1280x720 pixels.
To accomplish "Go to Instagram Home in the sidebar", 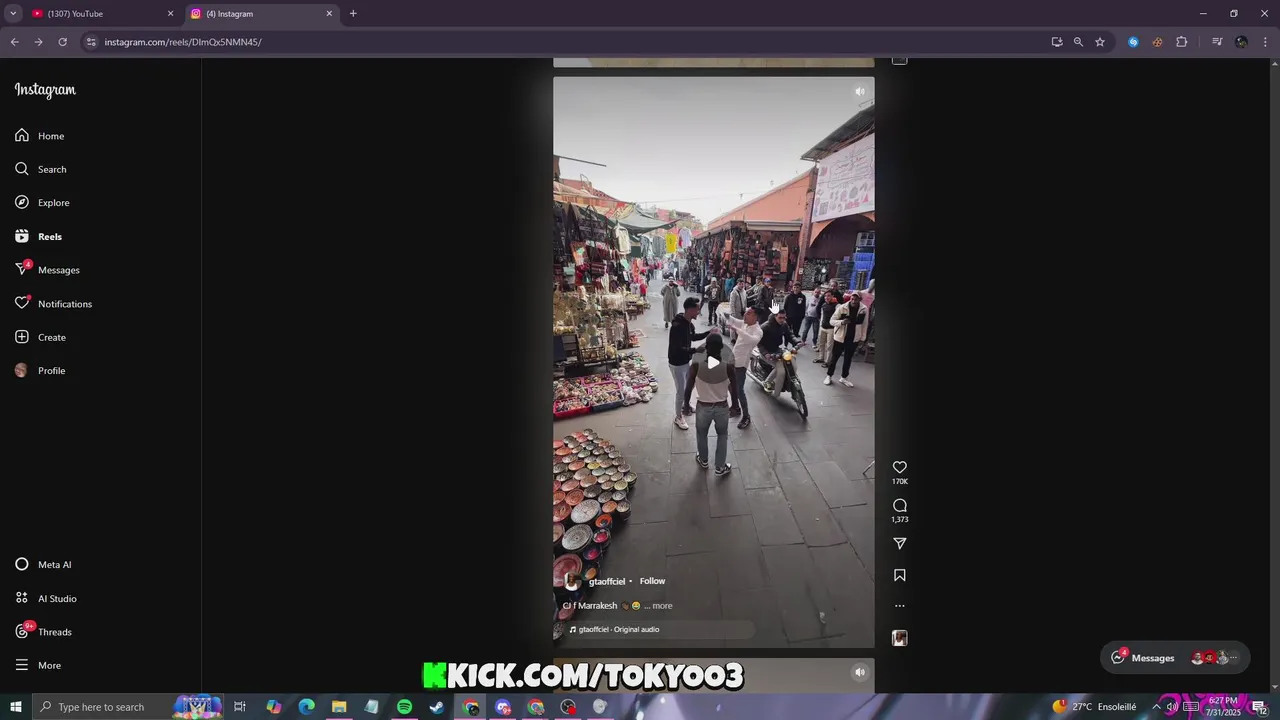I will coord(40,135).
